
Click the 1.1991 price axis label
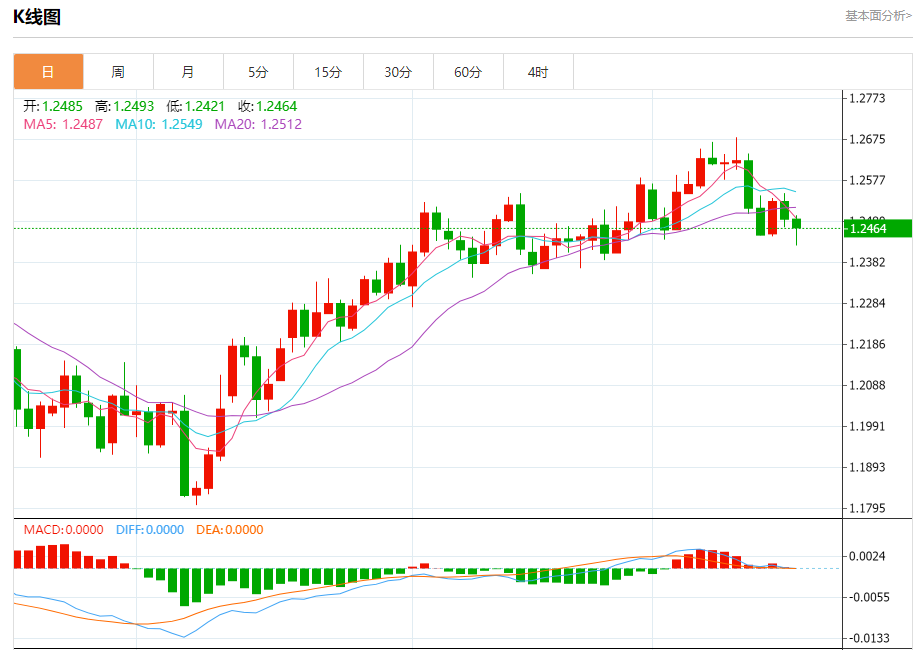(x=867, y=427)
